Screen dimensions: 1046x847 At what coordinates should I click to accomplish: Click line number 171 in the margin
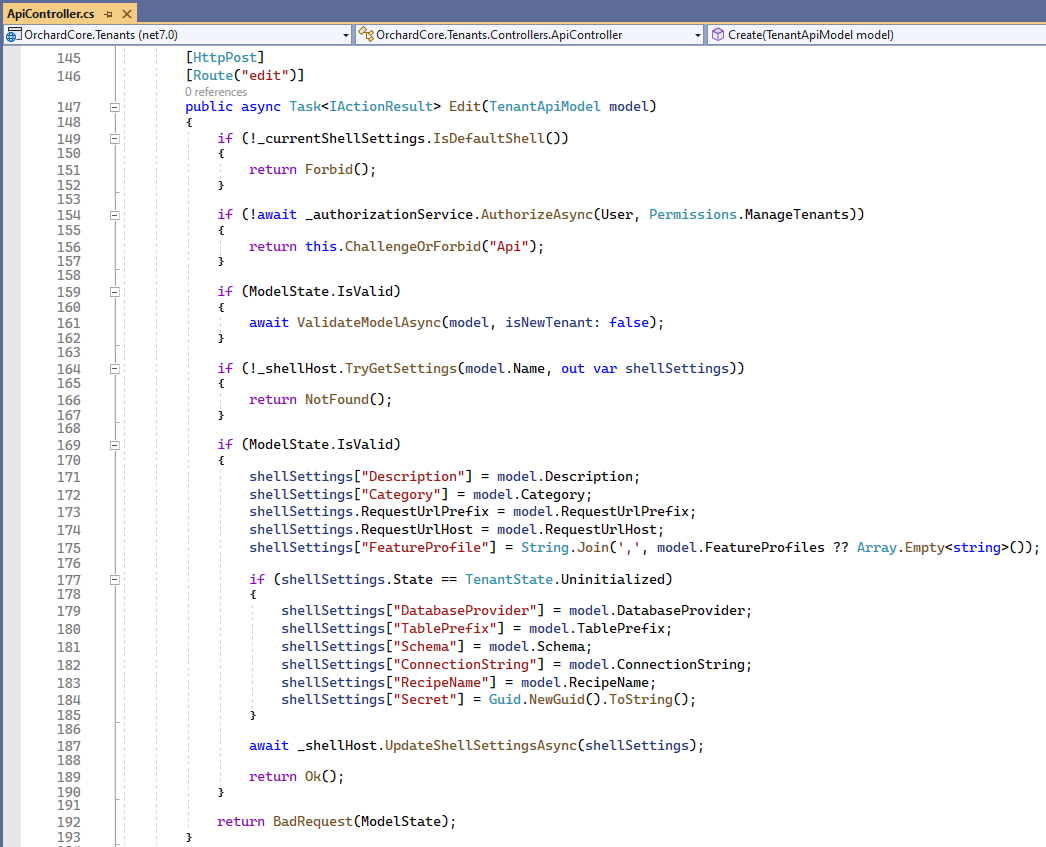(69, 478)
